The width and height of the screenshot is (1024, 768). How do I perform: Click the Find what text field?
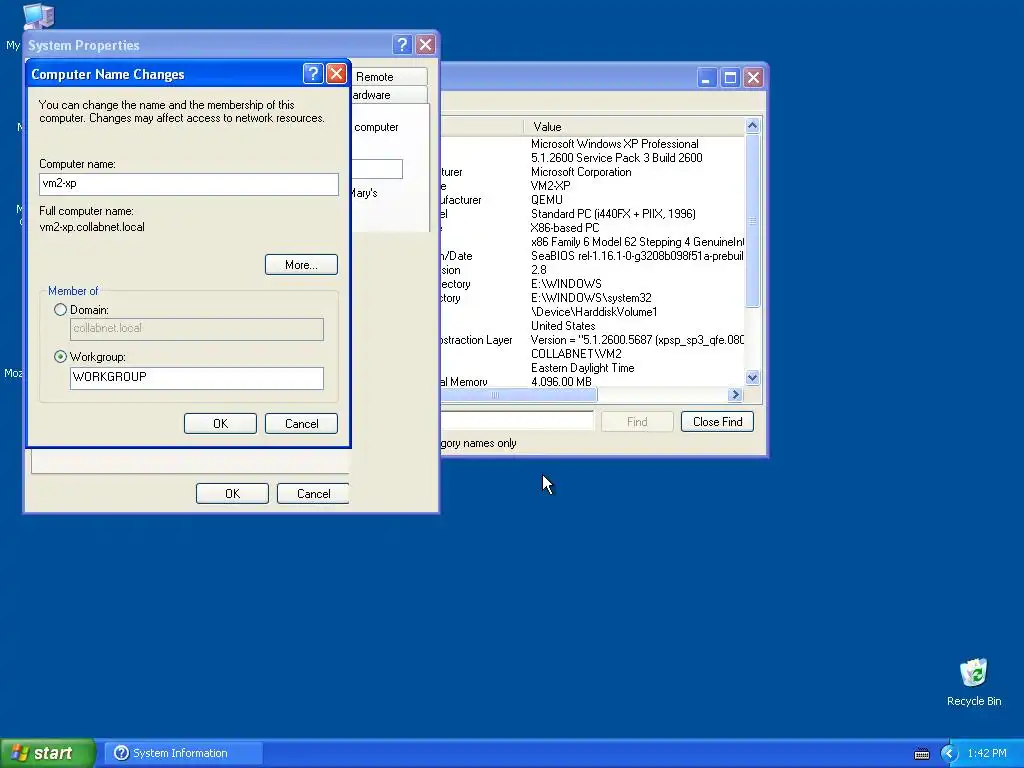(517, 421)
